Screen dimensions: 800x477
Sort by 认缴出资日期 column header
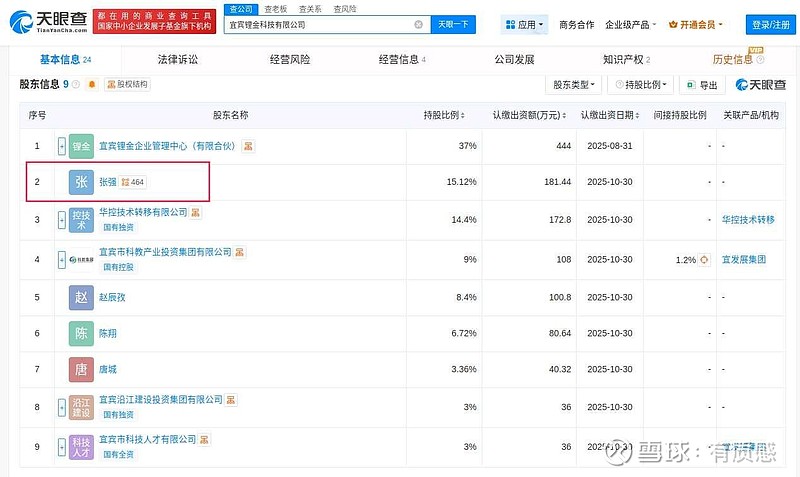(x=610, y=115)
